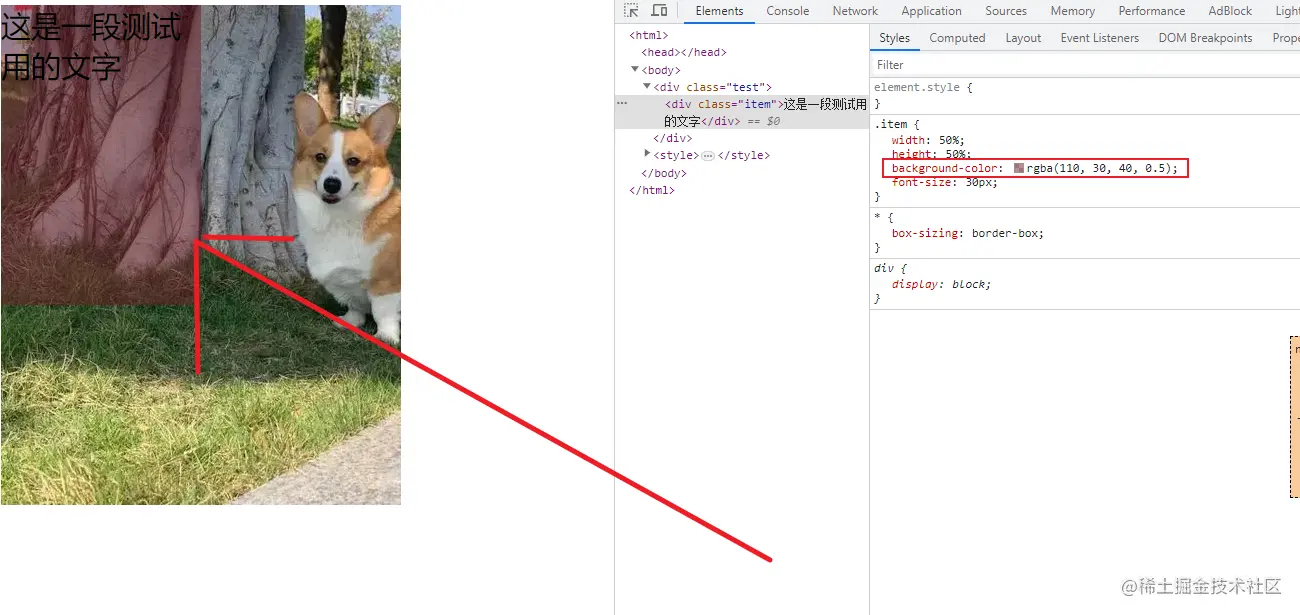Click the ellipsis inside the style tag
The height and width of the screenshot is (615, 1300).
[708, 156]
